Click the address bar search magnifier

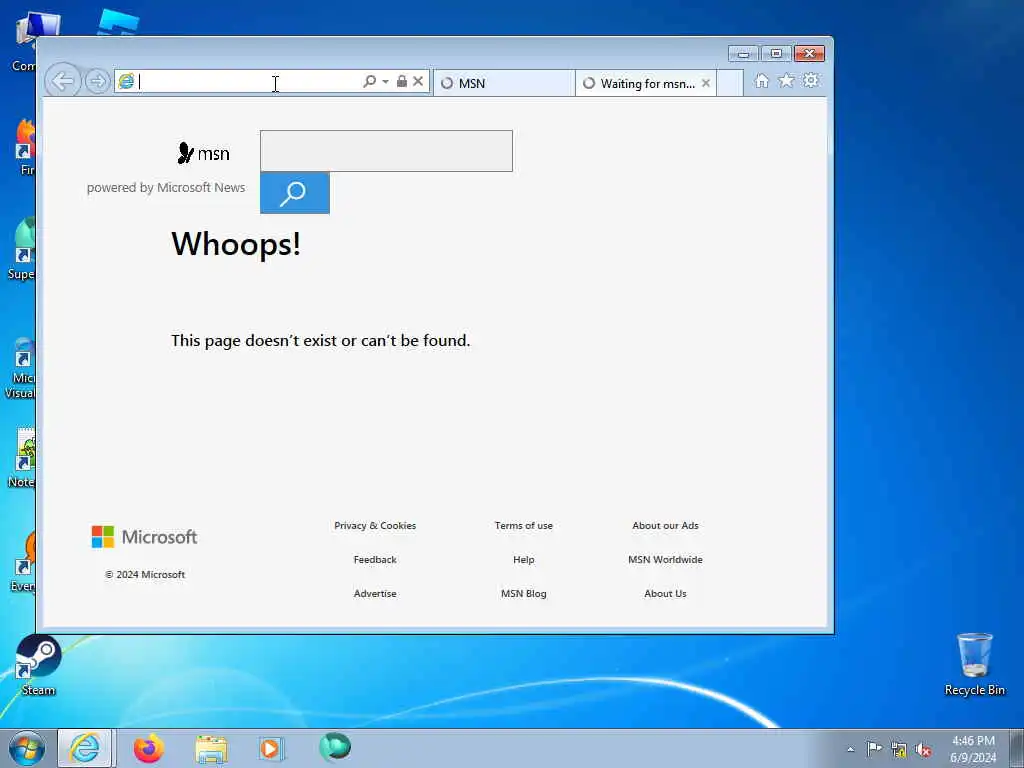(369, 81)
